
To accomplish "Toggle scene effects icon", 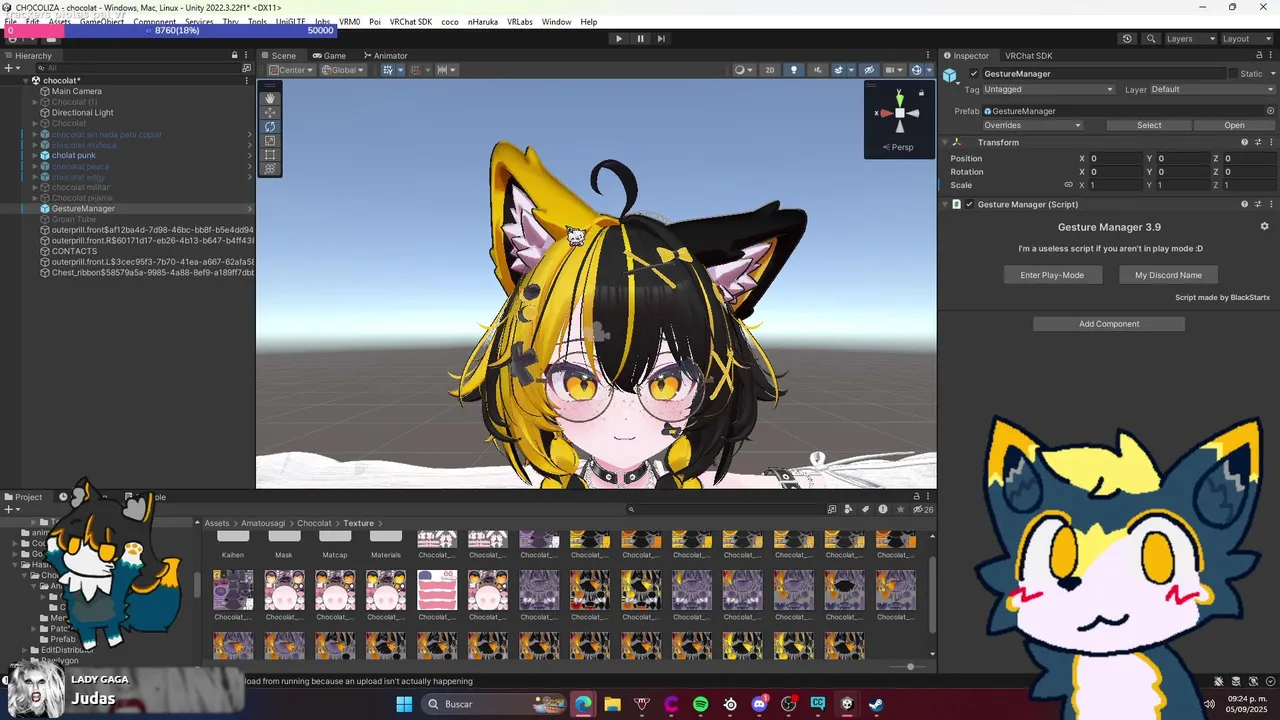I will tap(840, 70).
